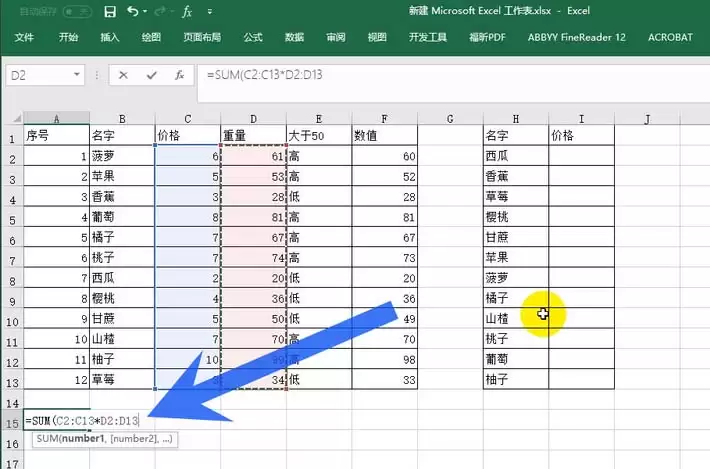Select column G header
Viewport: 710px width, 469px height.
(x=450, y=119)
